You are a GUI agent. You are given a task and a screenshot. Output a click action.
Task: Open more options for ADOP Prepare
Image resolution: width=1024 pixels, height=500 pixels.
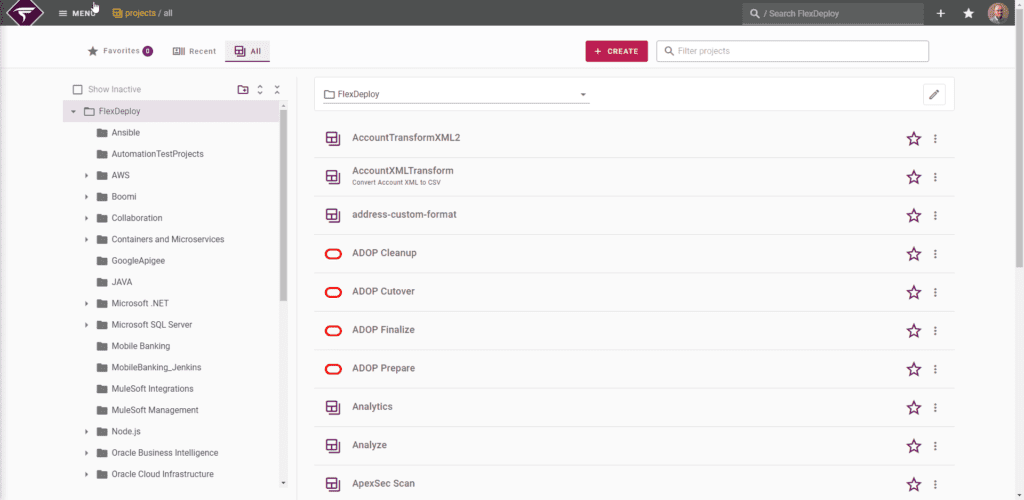coord(935,369)
